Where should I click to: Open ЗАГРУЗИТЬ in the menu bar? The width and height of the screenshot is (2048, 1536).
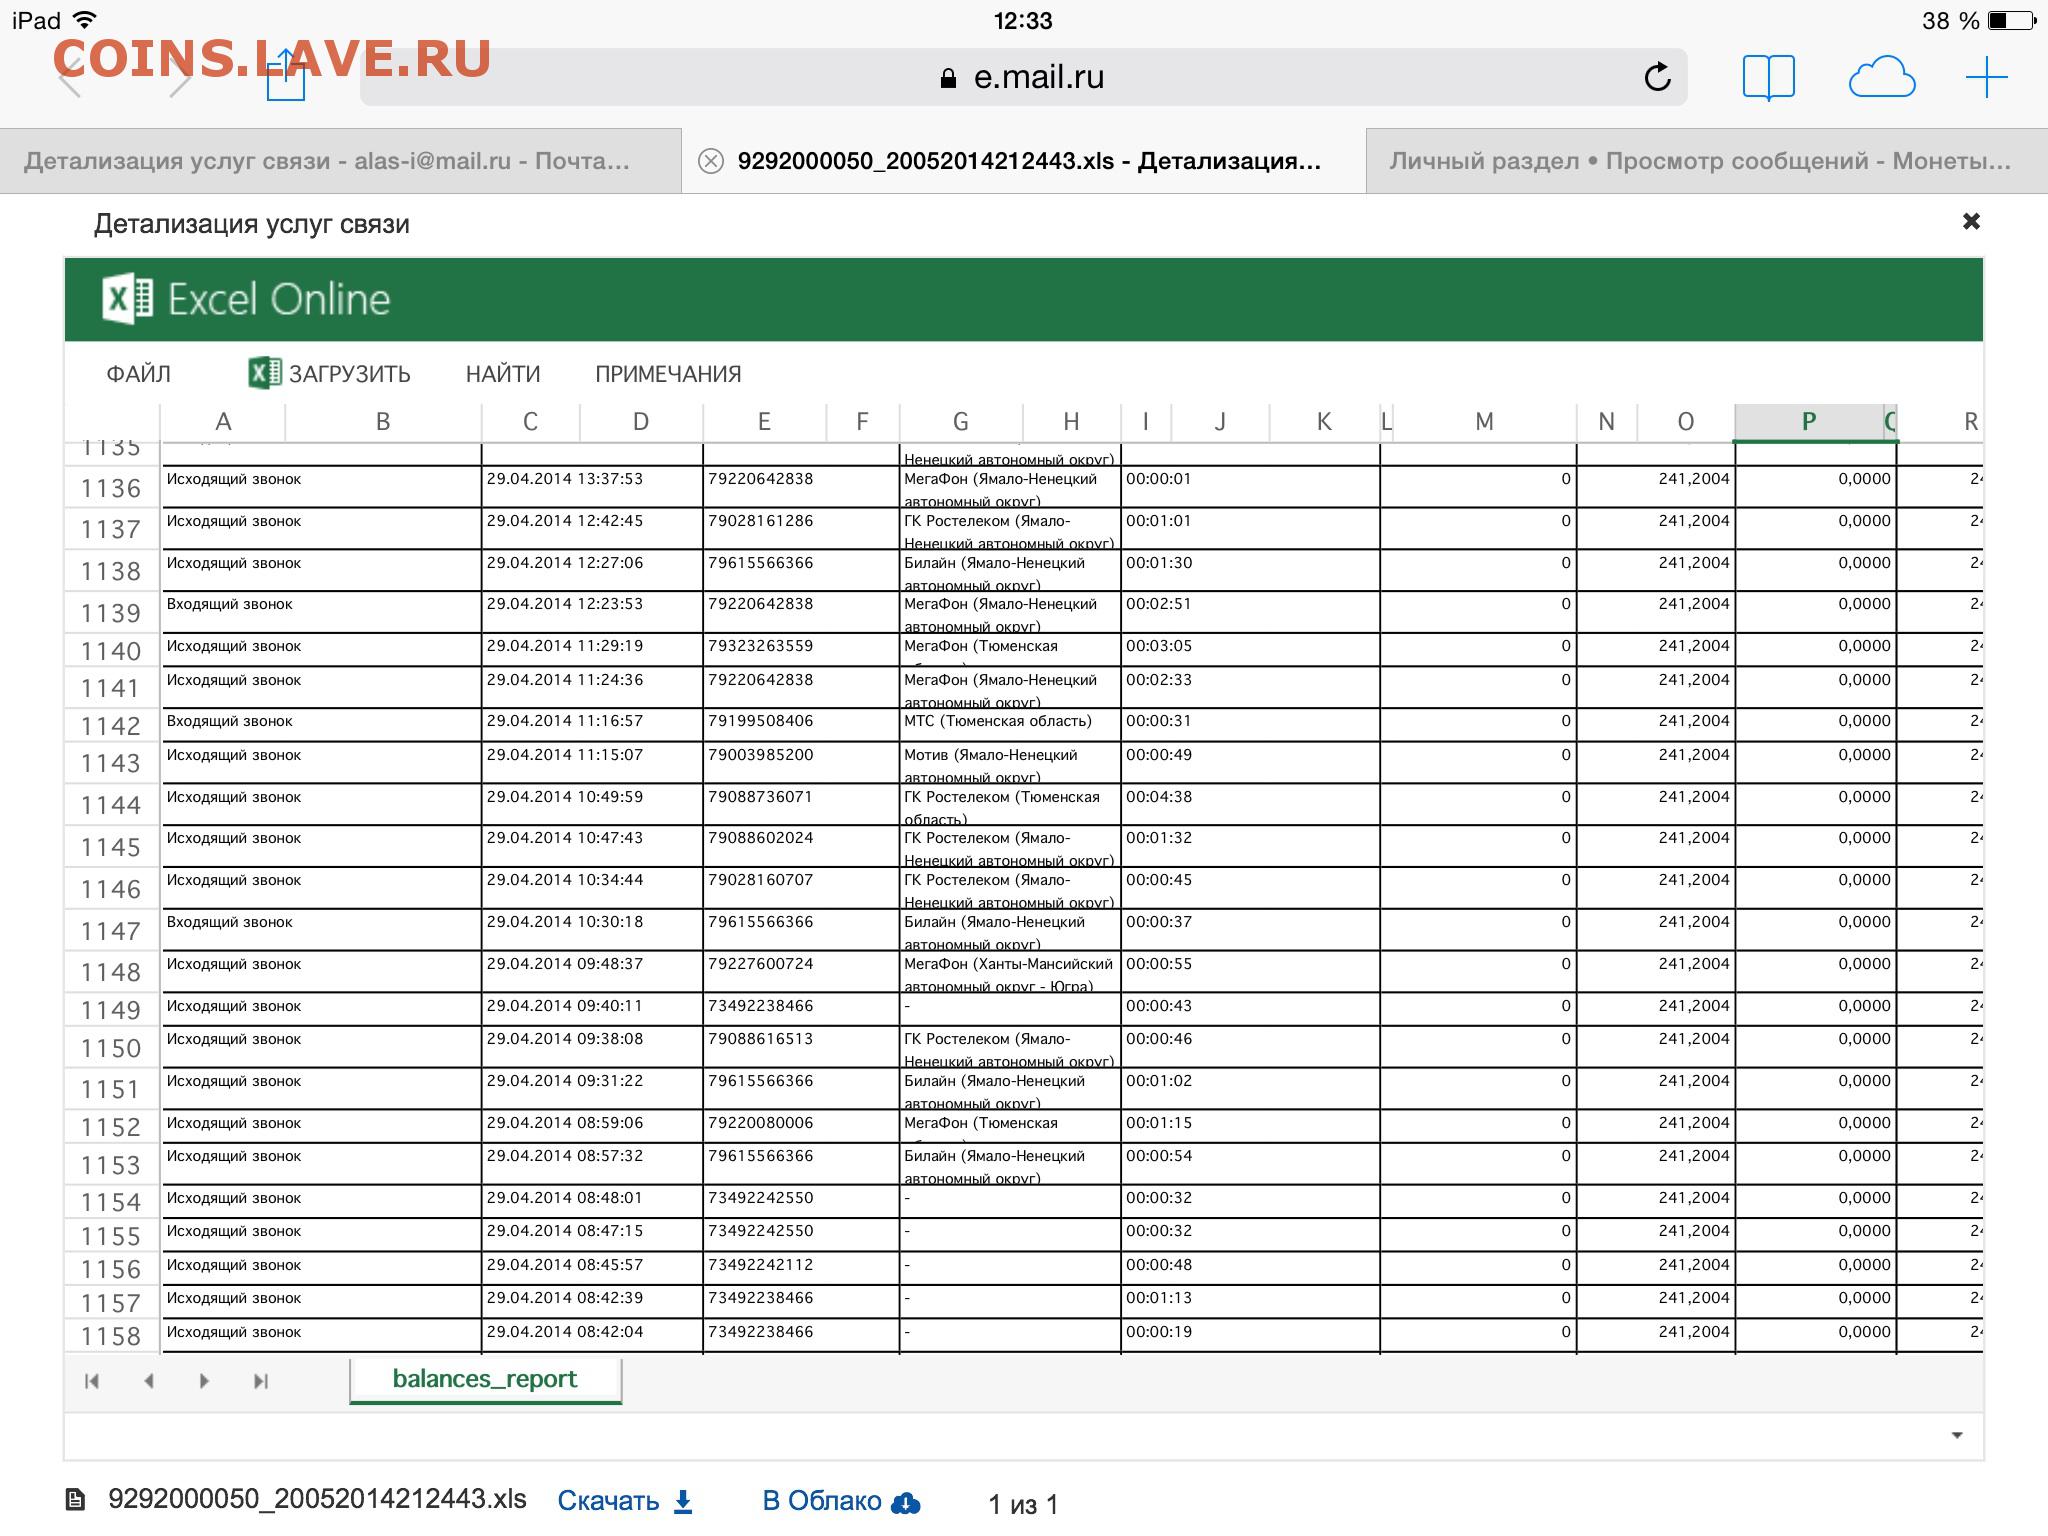tap(349, 374)
